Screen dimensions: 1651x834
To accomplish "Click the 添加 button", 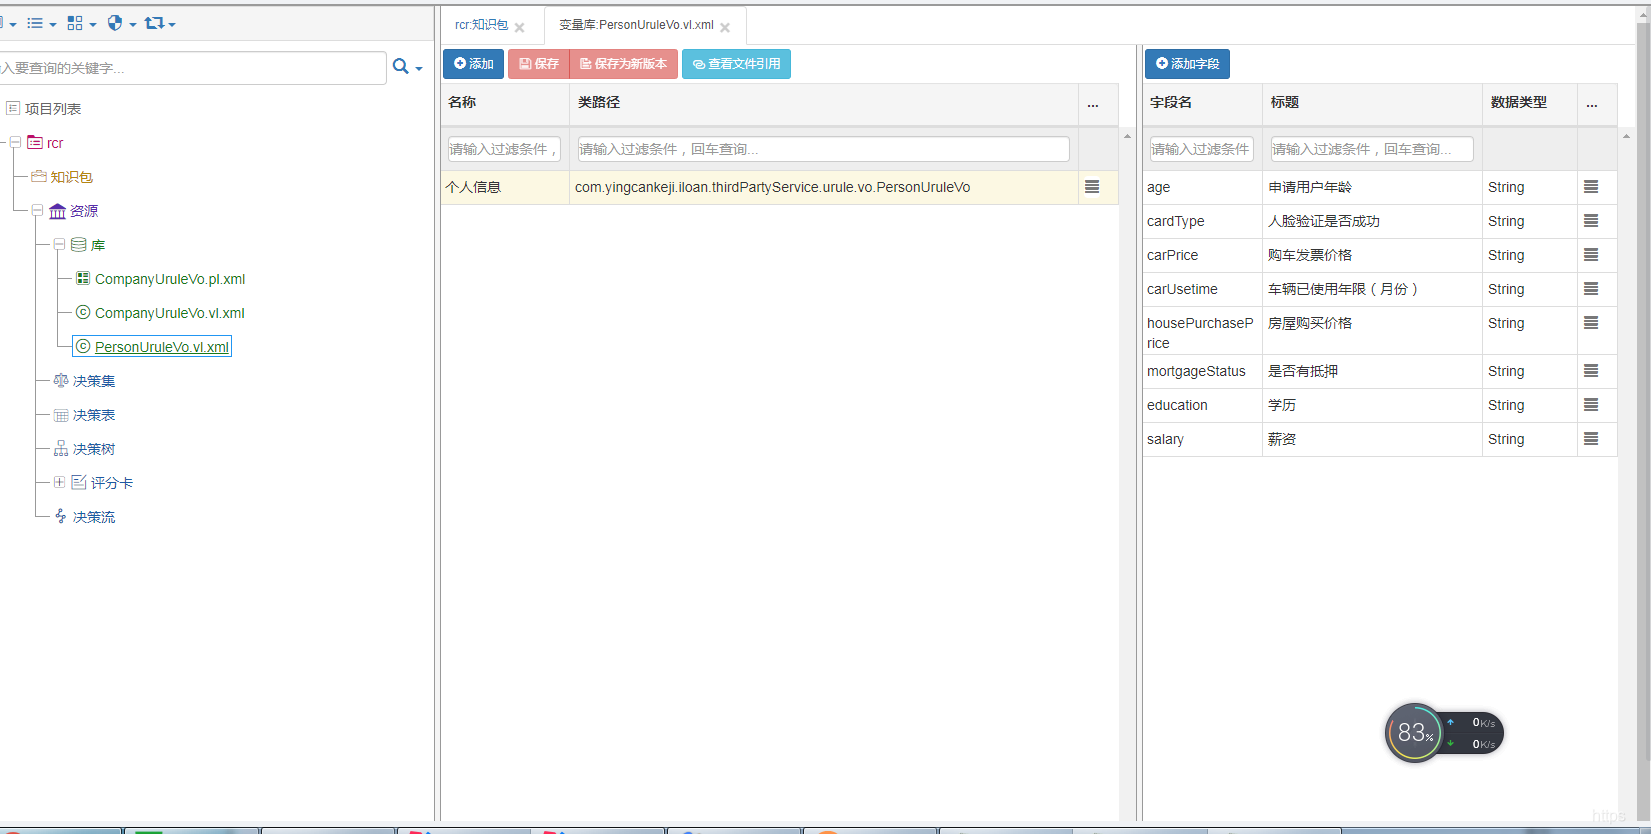I will 473,64.
